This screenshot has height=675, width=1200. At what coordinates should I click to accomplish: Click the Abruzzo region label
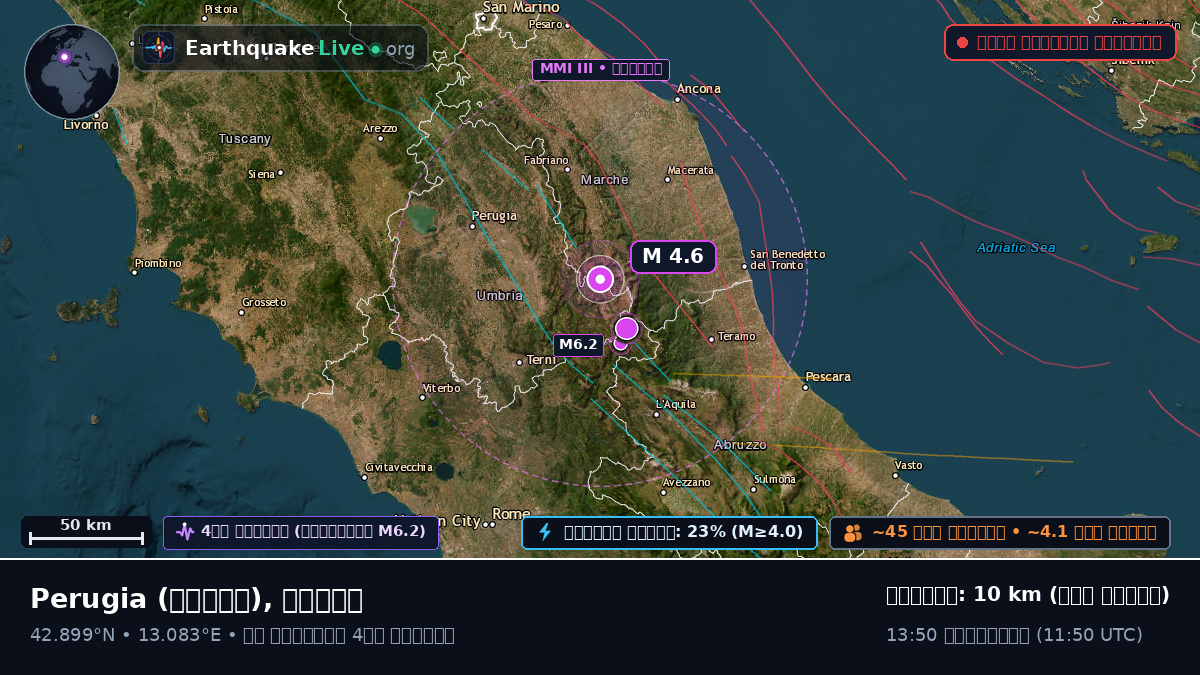pos(740,444)
